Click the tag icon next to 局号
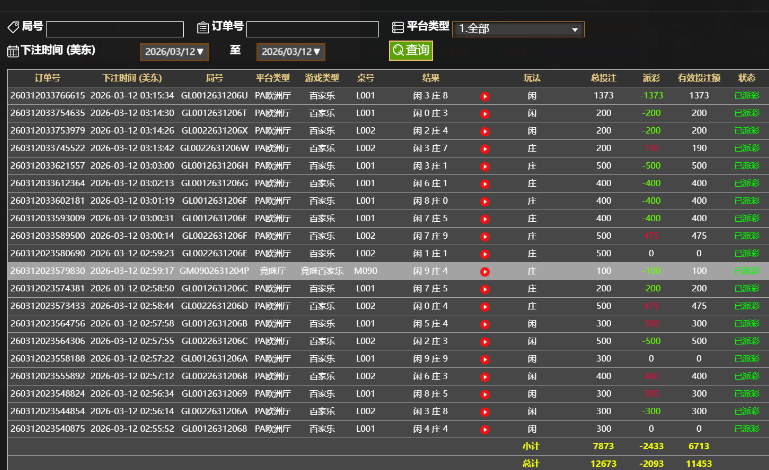This screenshot has height=470, width=769. (x=13, y=27)
